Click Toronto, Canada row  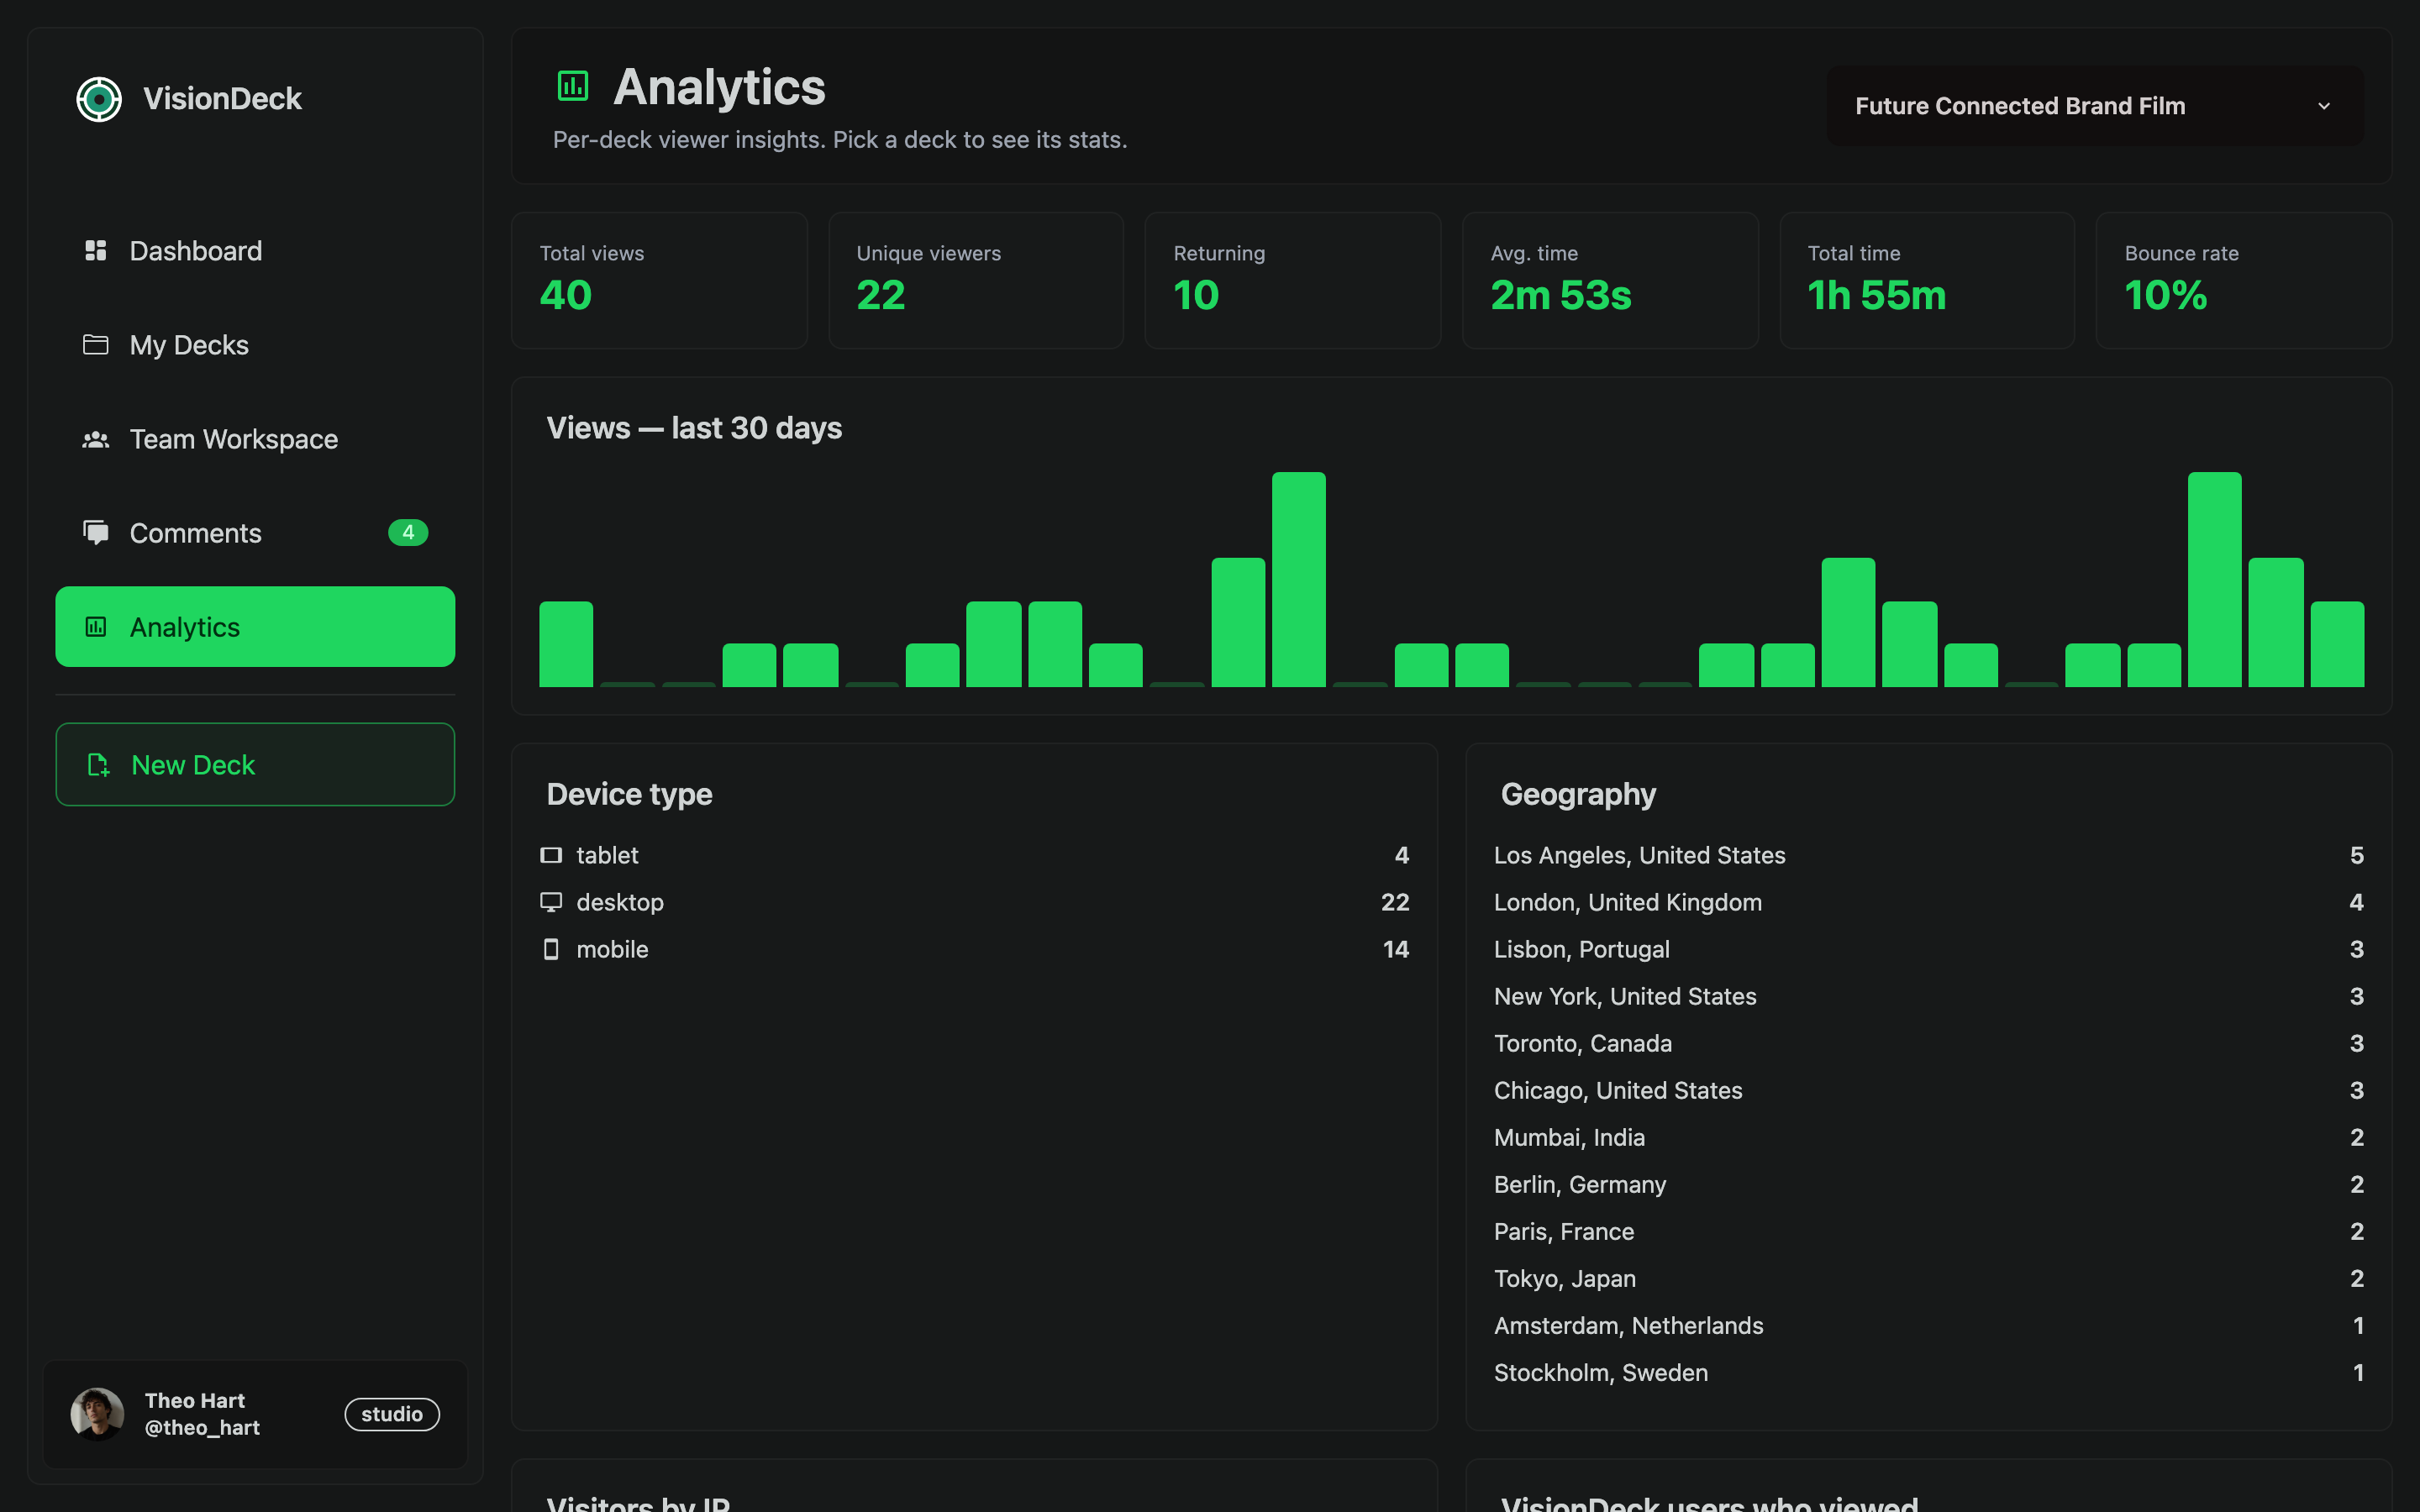[1928, 1043]
